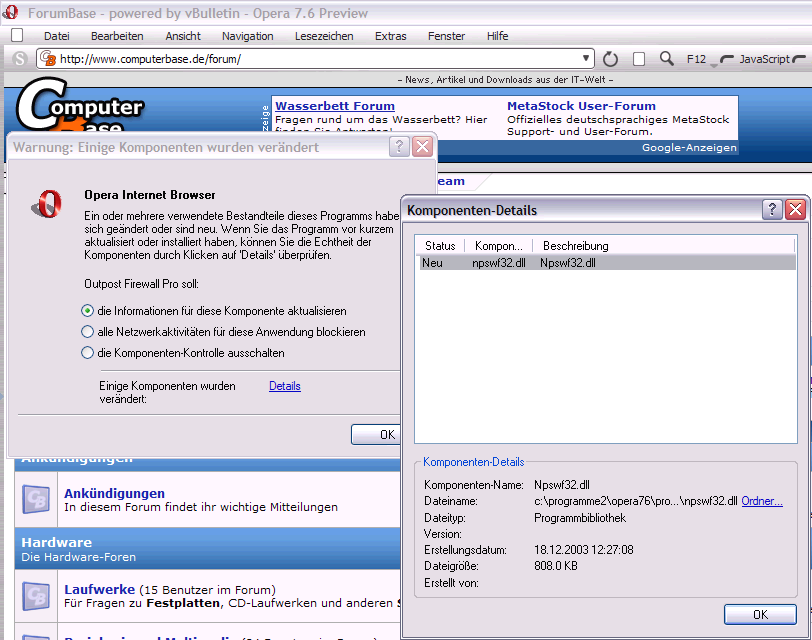Click the blank page icon next to reload
This screenshot has height=640, width=812.
point(639,59)
